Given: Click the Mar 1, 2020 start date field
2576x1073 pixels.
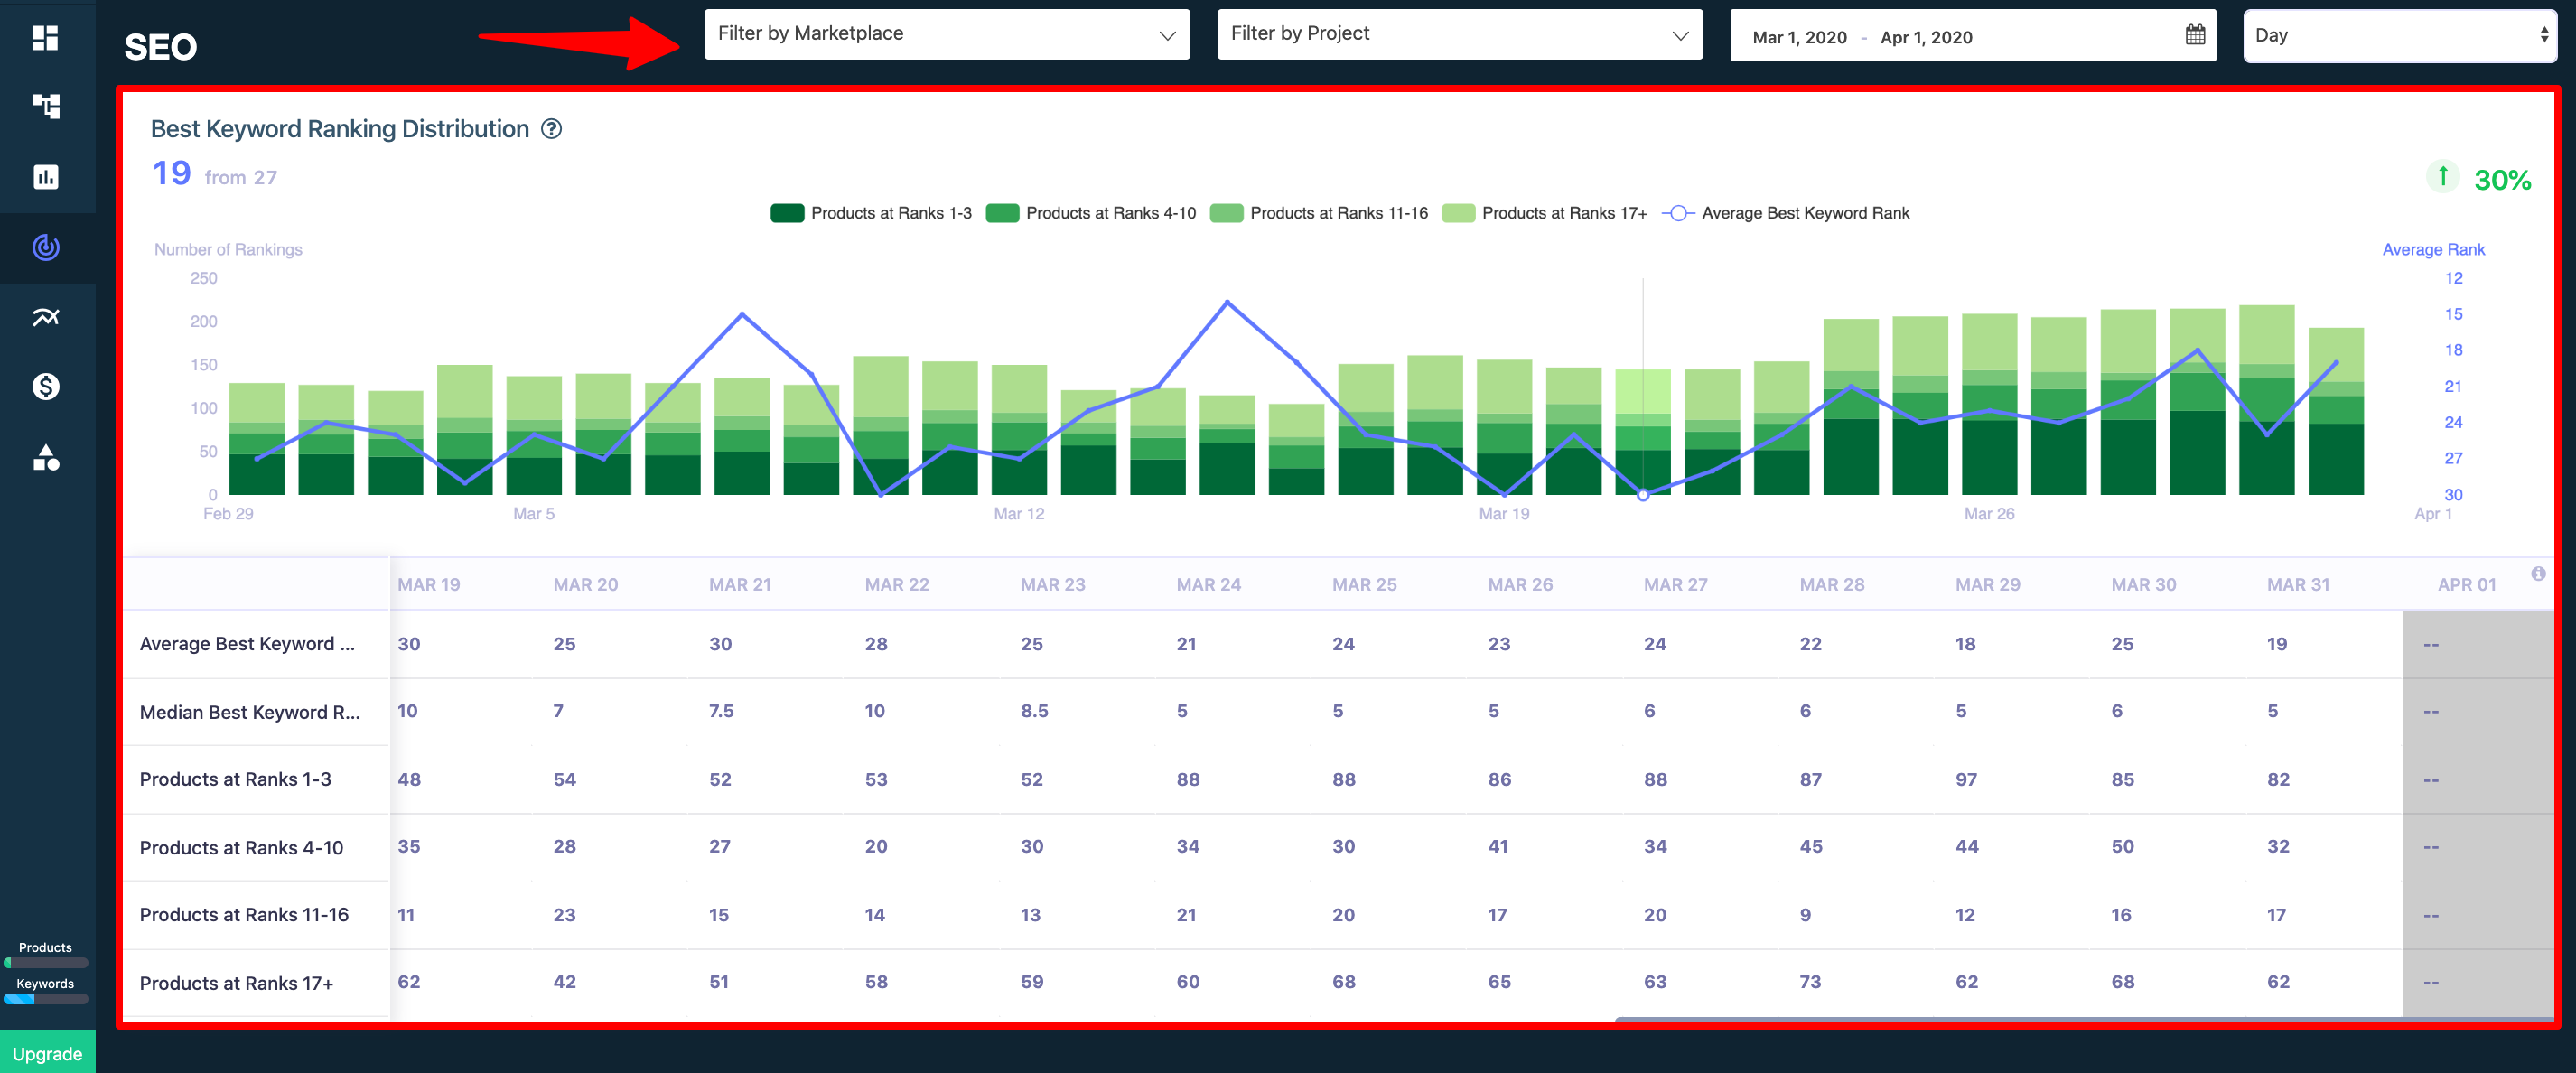Looking at the screenshot, I should click(x=1799, y=37).
